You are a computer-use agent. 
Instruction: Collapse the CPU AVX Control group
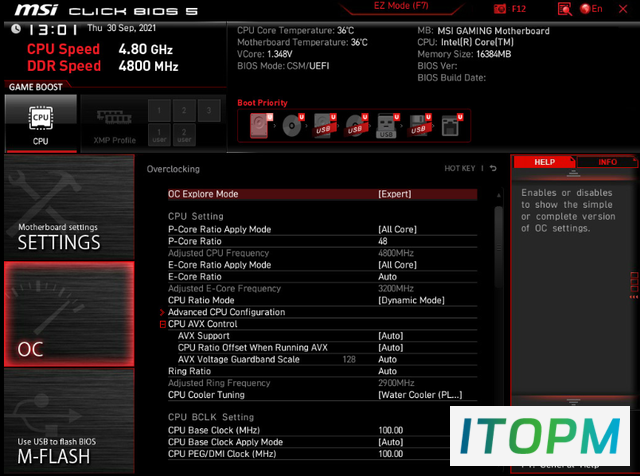pos(162,324)
